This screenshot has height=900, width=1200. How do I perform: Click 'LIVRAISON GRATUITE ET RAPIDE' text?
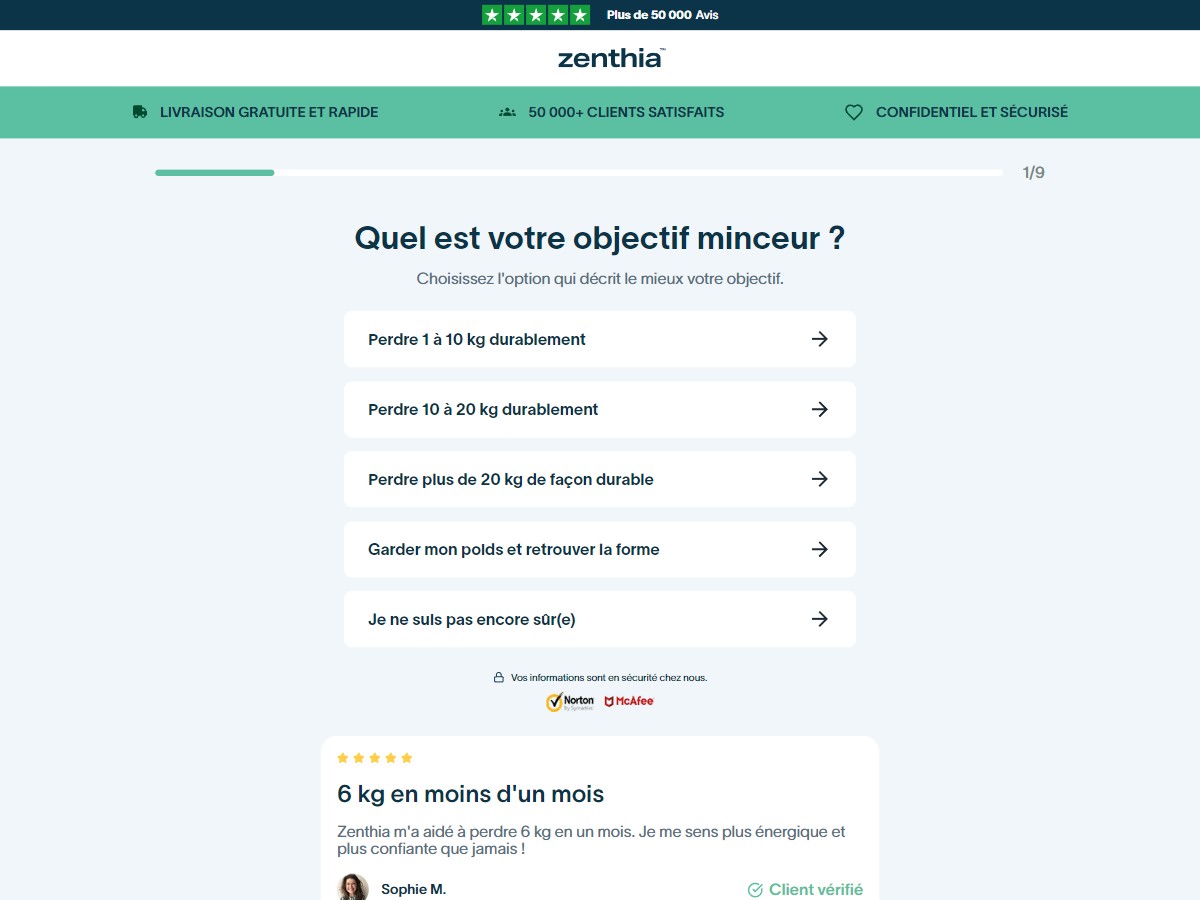click(269, 112)
